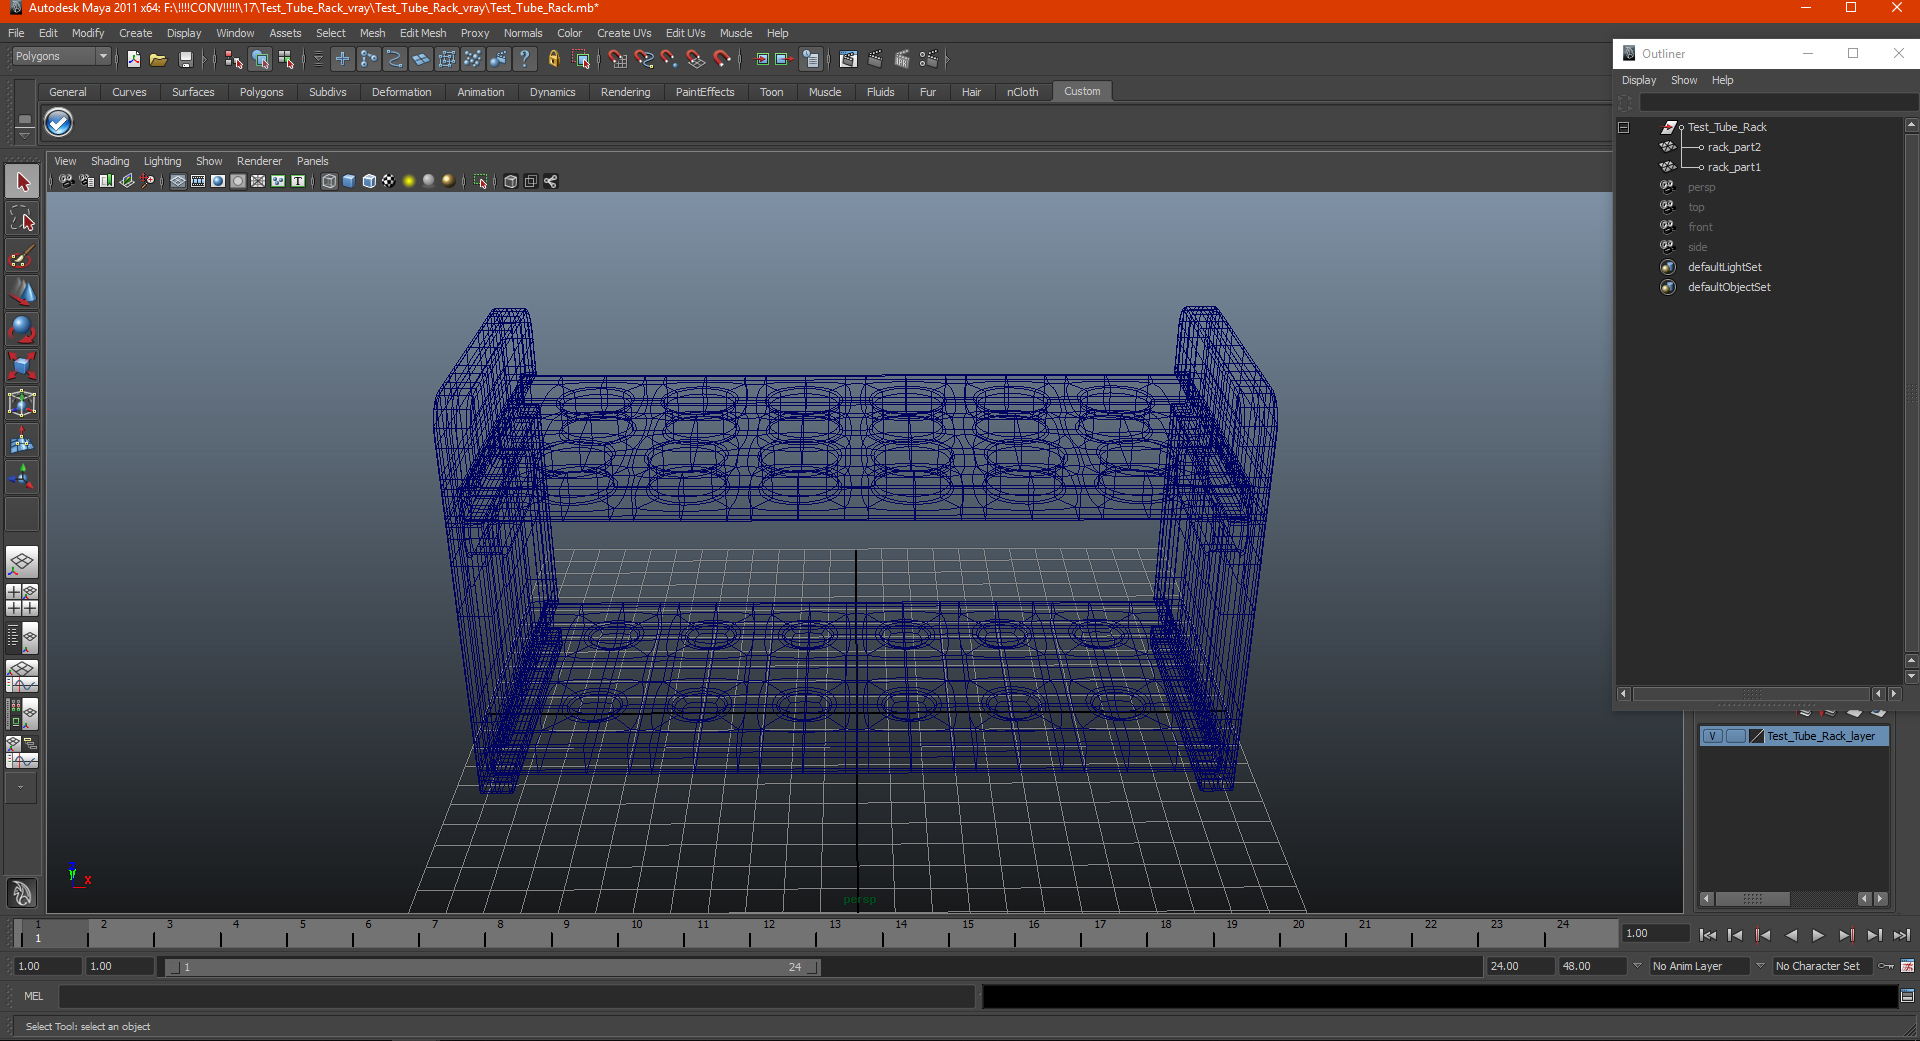This screenshot has height=1041, width=1920.
Task: Lock current selection with padlock icon
Action: click(553, 59)
